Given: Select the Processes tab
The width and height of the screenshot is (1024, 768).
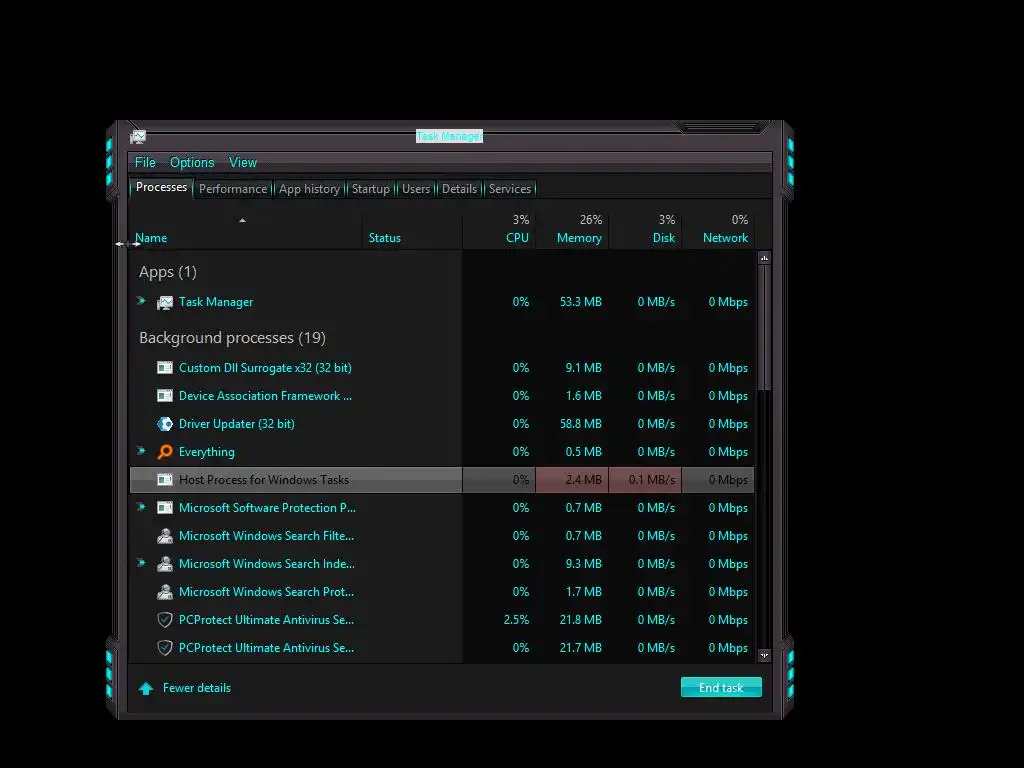Looking at the screenshot, I should (x=161, y=187).
